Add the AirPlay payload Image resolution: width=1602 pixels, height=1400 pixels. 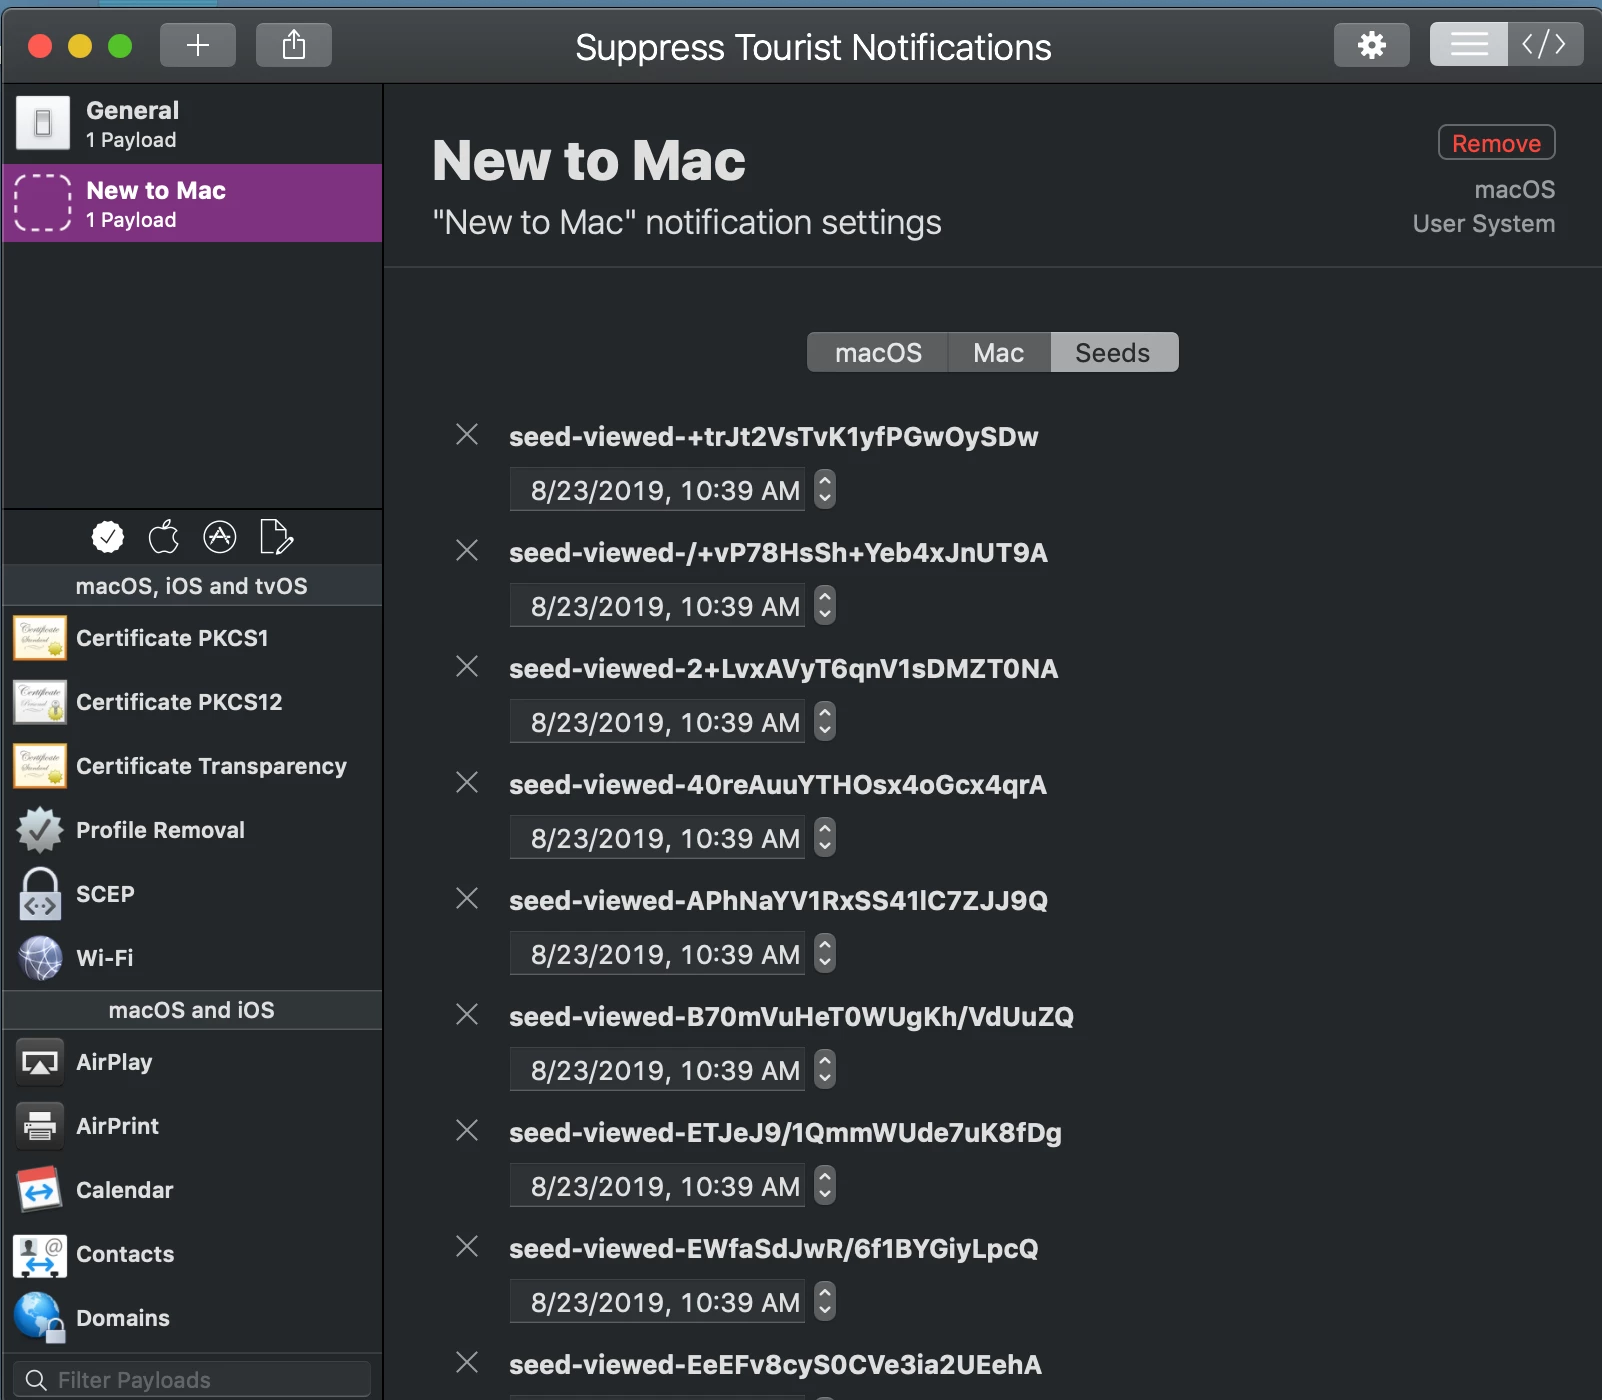pos(192,1062)
